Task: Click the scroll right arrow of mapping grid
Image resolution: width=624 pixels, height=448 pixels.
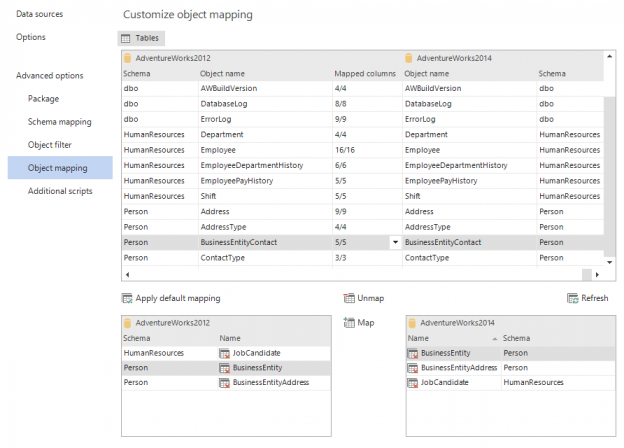Action: coord(597,275)
